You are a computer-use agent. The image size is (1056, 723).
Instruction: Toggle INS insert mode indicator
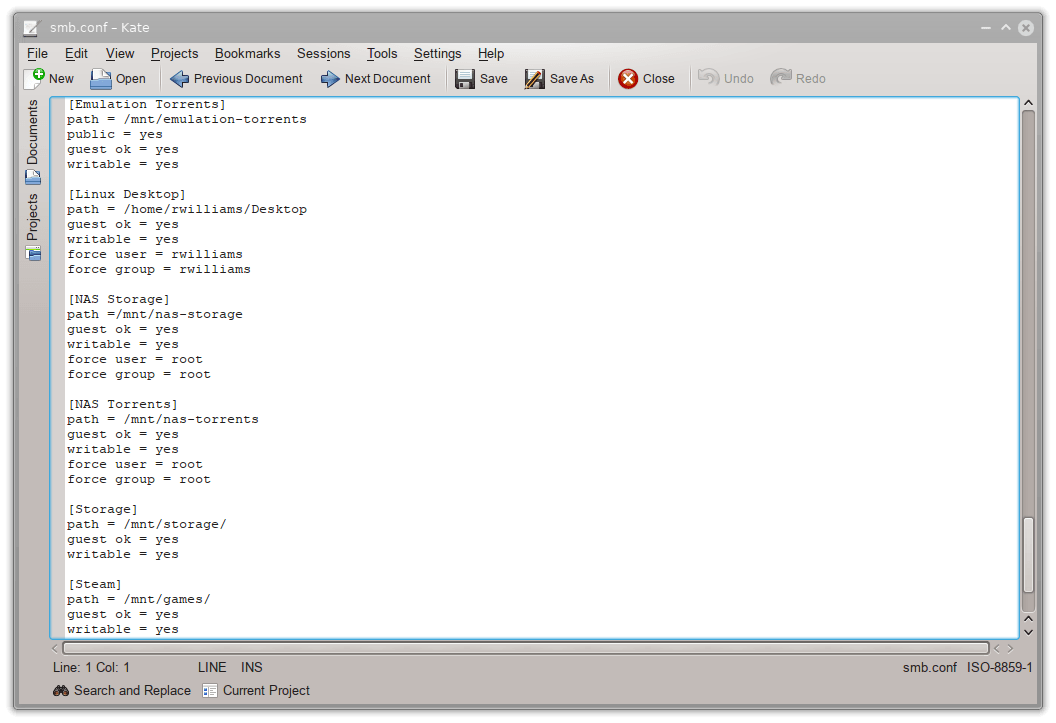[252, 667]
